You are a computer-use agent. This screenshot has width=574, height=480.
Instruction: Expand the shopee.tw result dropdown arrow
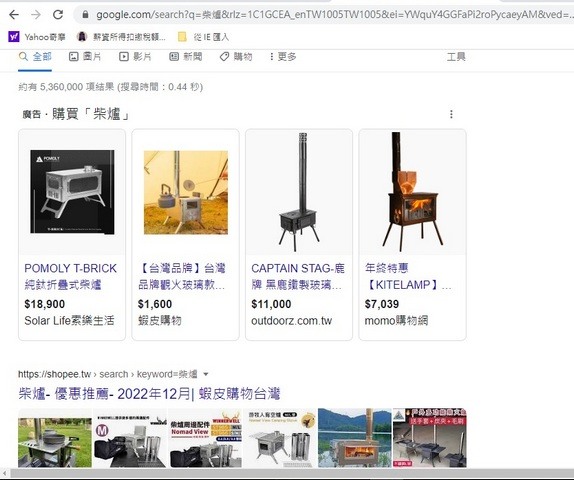pyautogui.click(x=206, y=374)
